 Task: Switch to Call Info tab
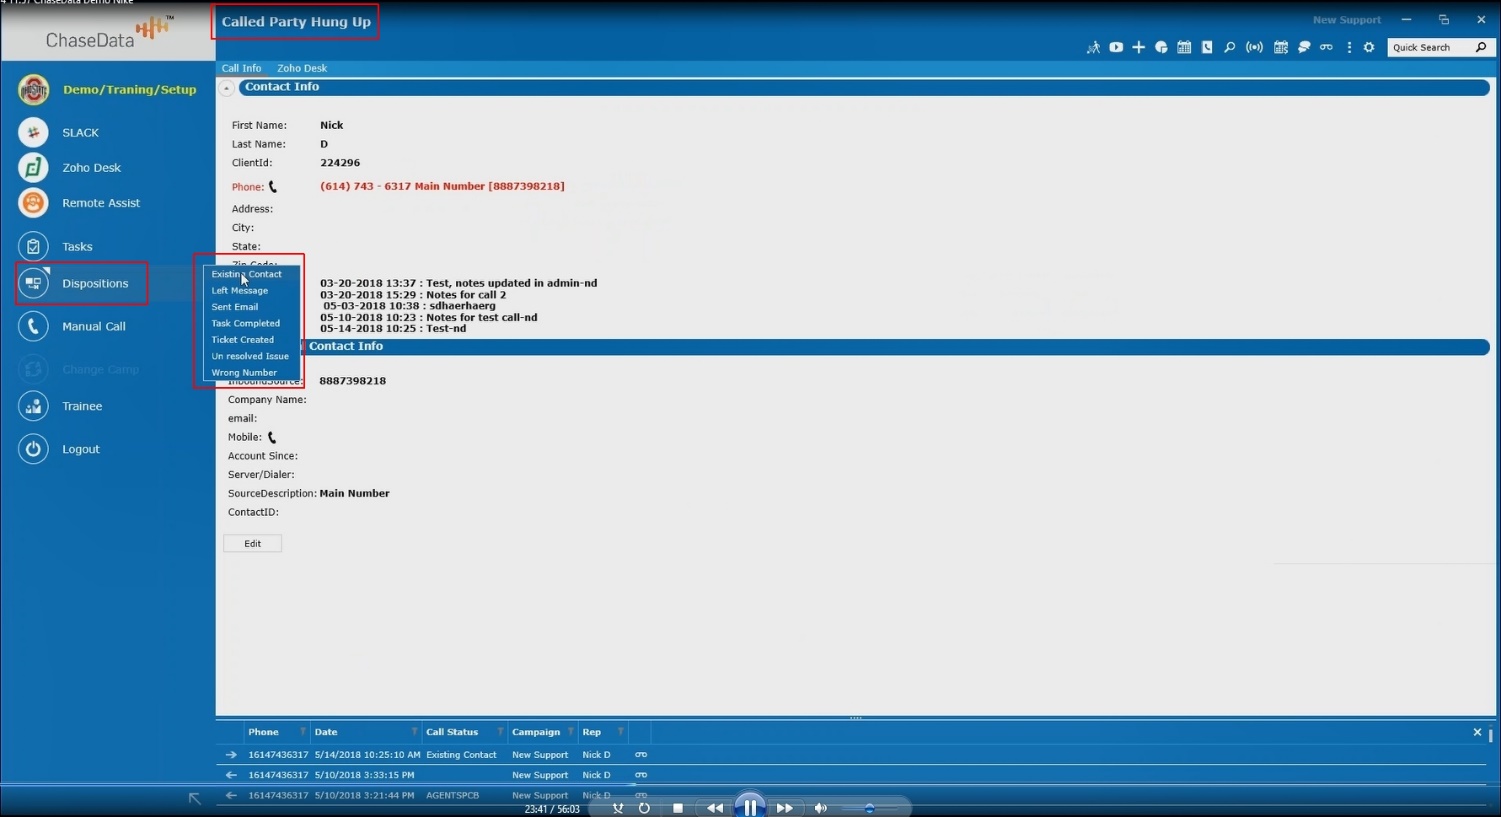pyautogui.click(x=241, y=68)
